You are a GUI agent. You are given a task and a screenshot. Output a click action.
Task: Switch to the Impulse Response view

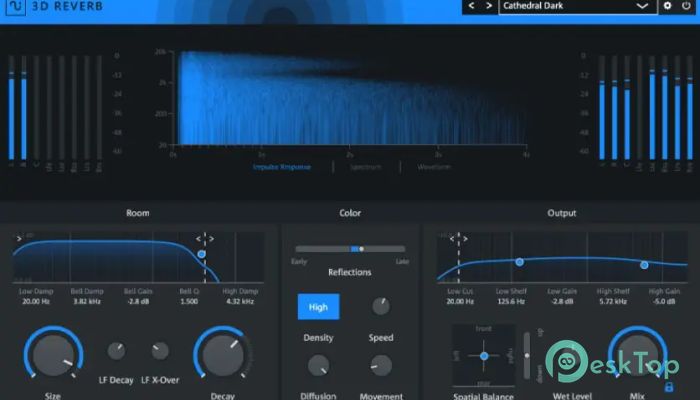coord(280,167)
